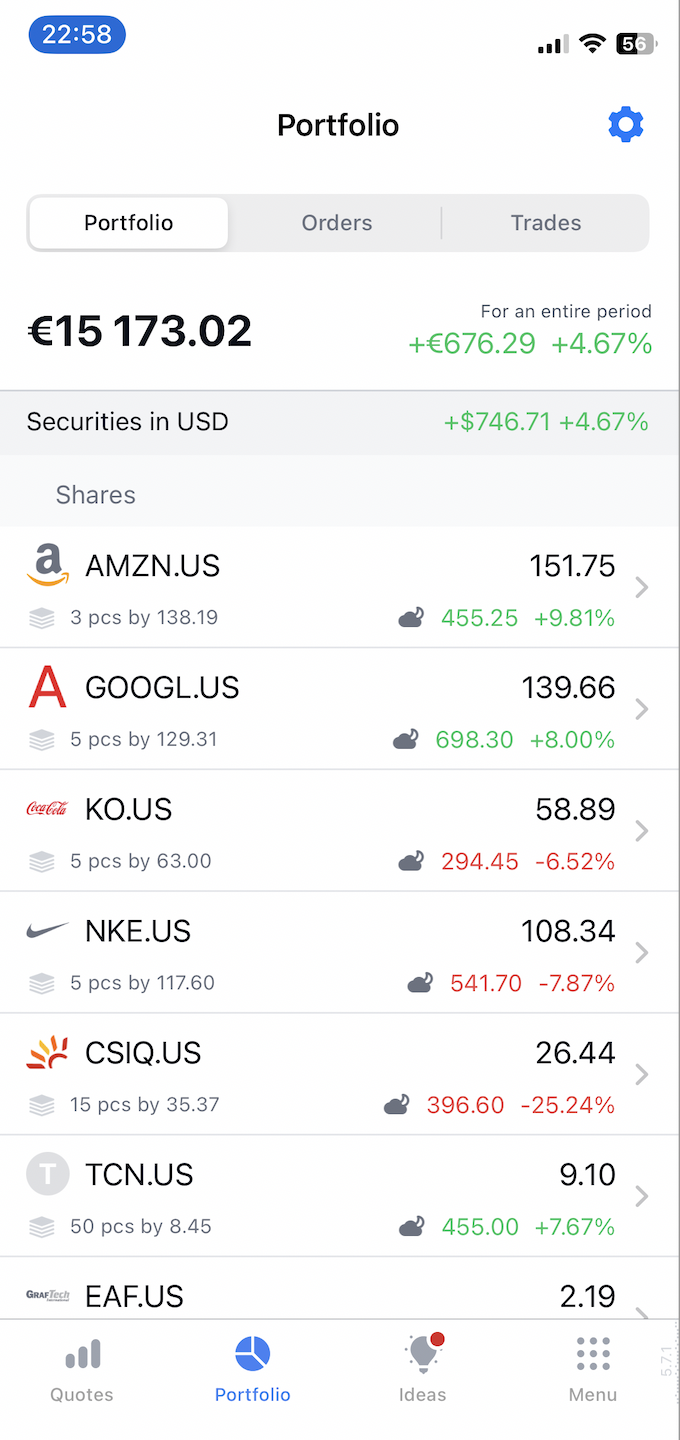Select the Portfolio segment tab
This screenshot has height=1440, width=680.
point(129,223)
